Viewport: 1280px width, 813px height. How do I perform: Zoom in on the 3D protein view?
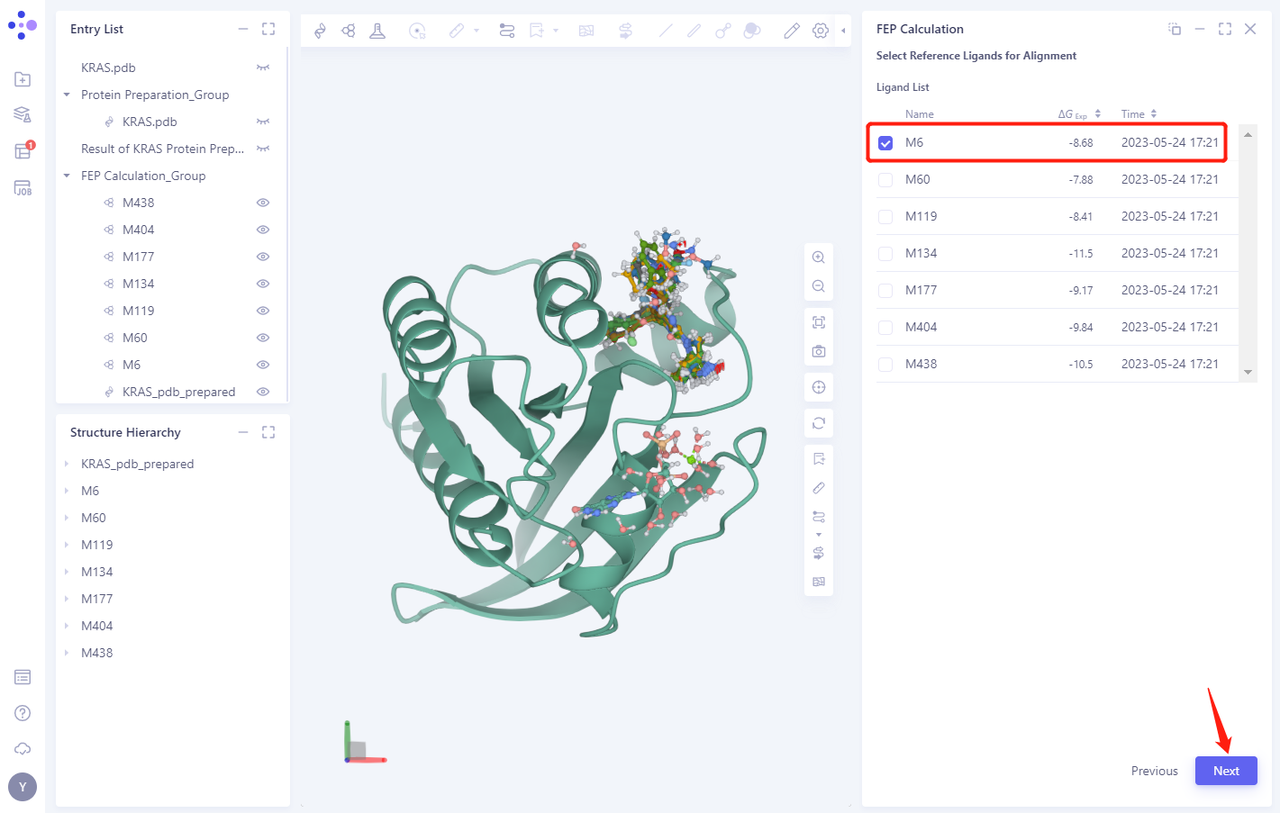click(818, 257)
